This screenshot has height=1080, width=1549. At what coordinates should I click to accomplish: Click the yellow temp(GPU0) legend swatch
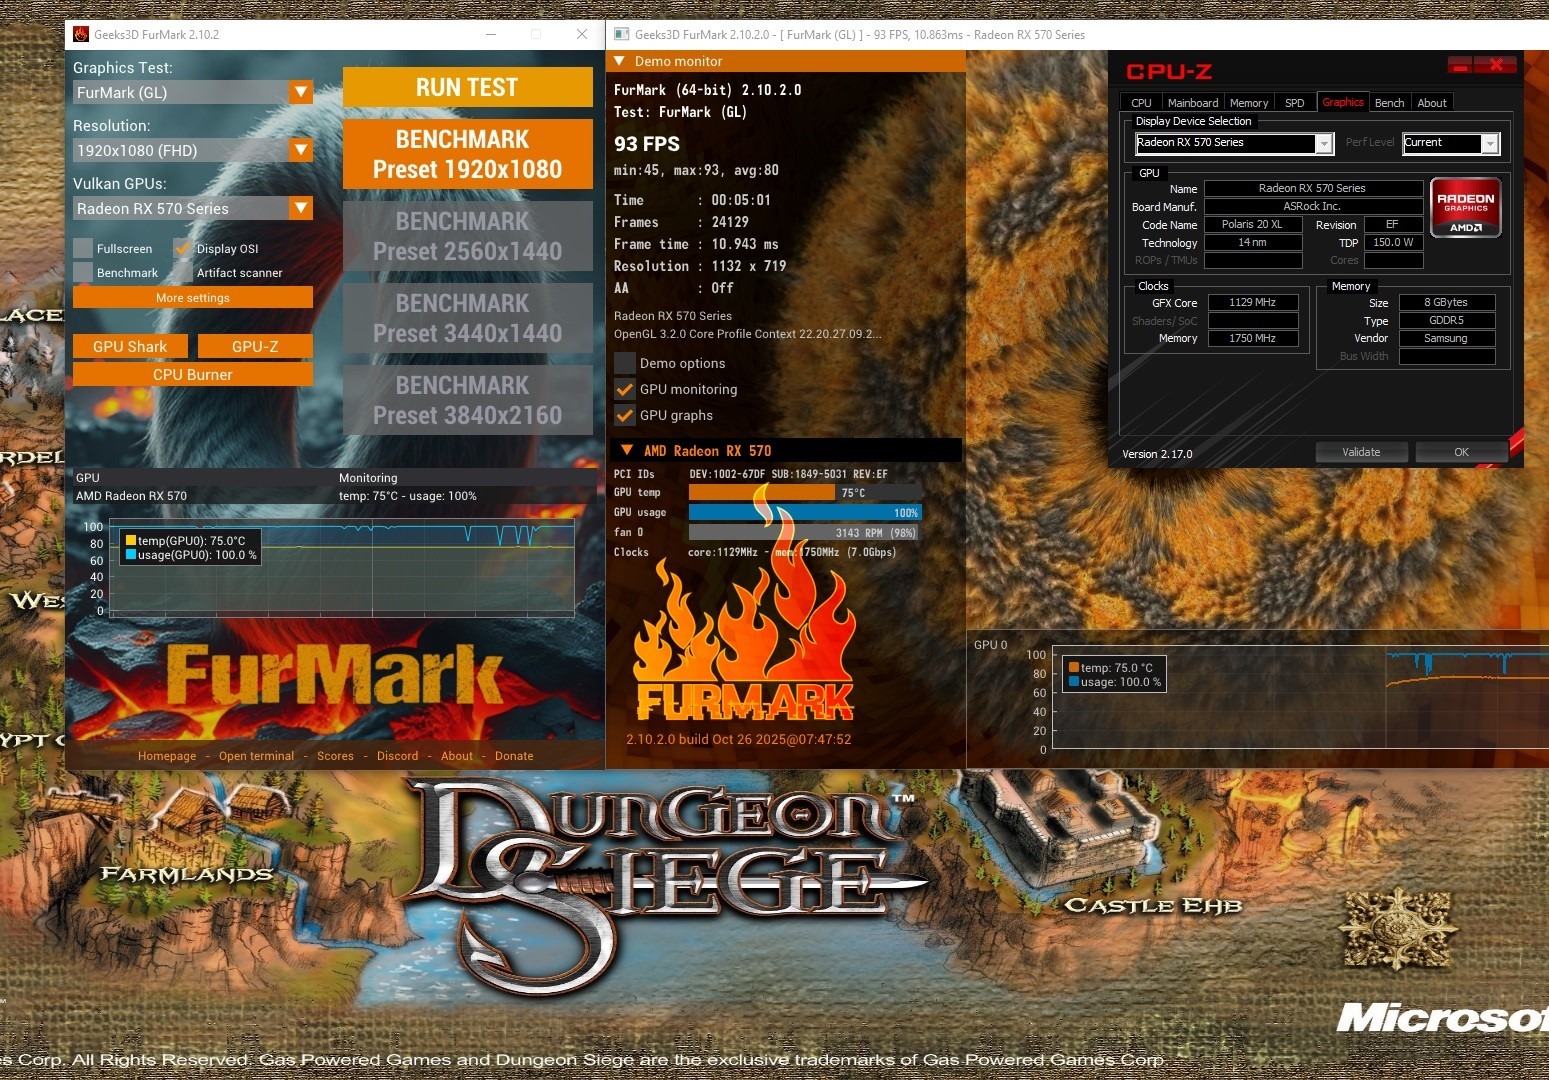click(130, 540)
